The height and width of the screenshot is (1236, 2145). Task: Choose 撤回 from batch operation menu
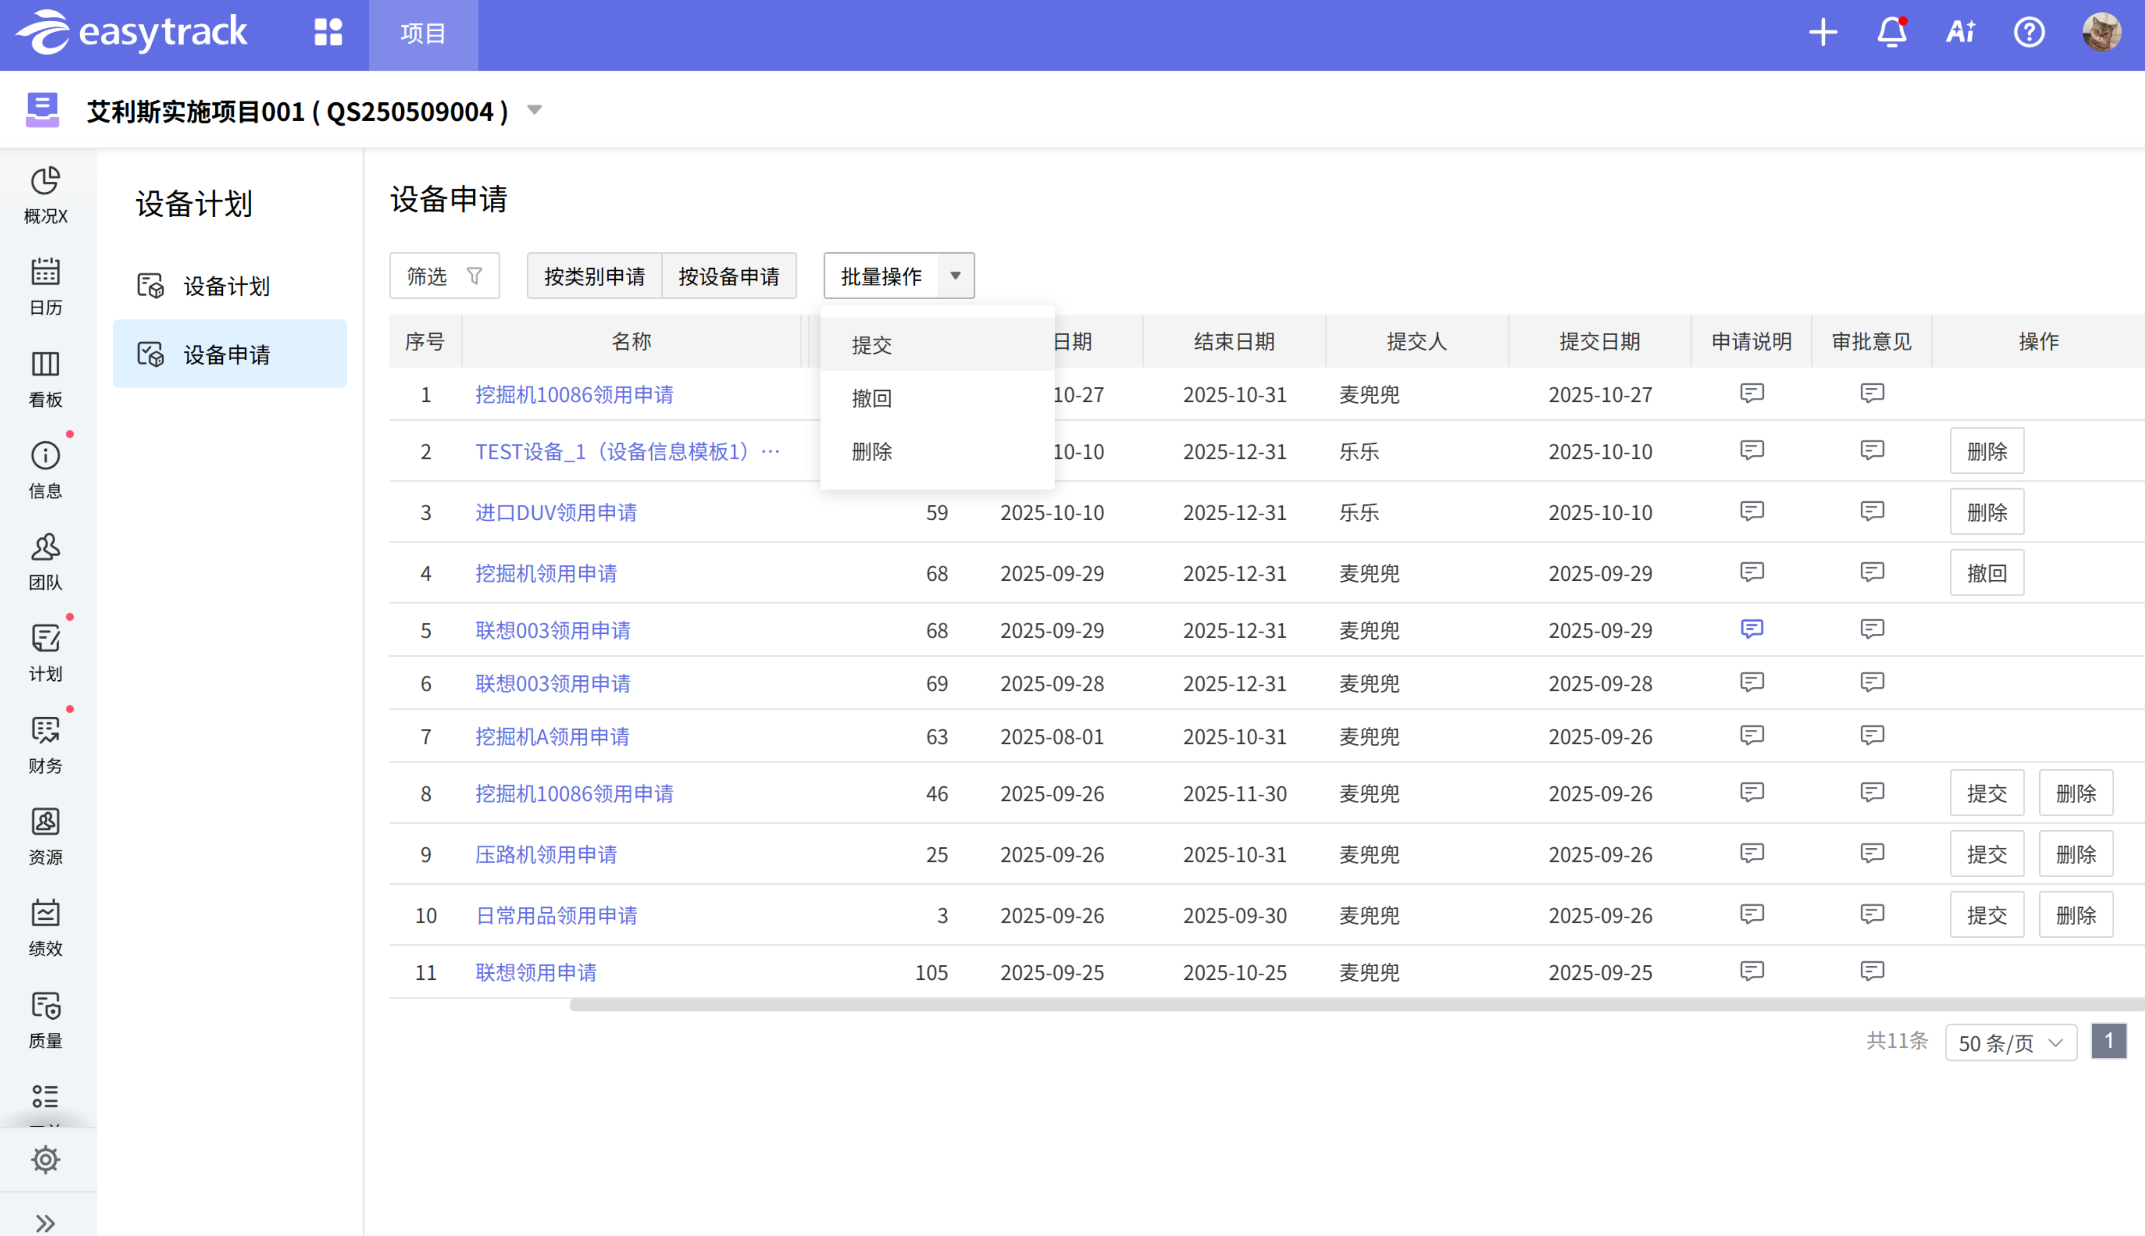tap(871, 398)
